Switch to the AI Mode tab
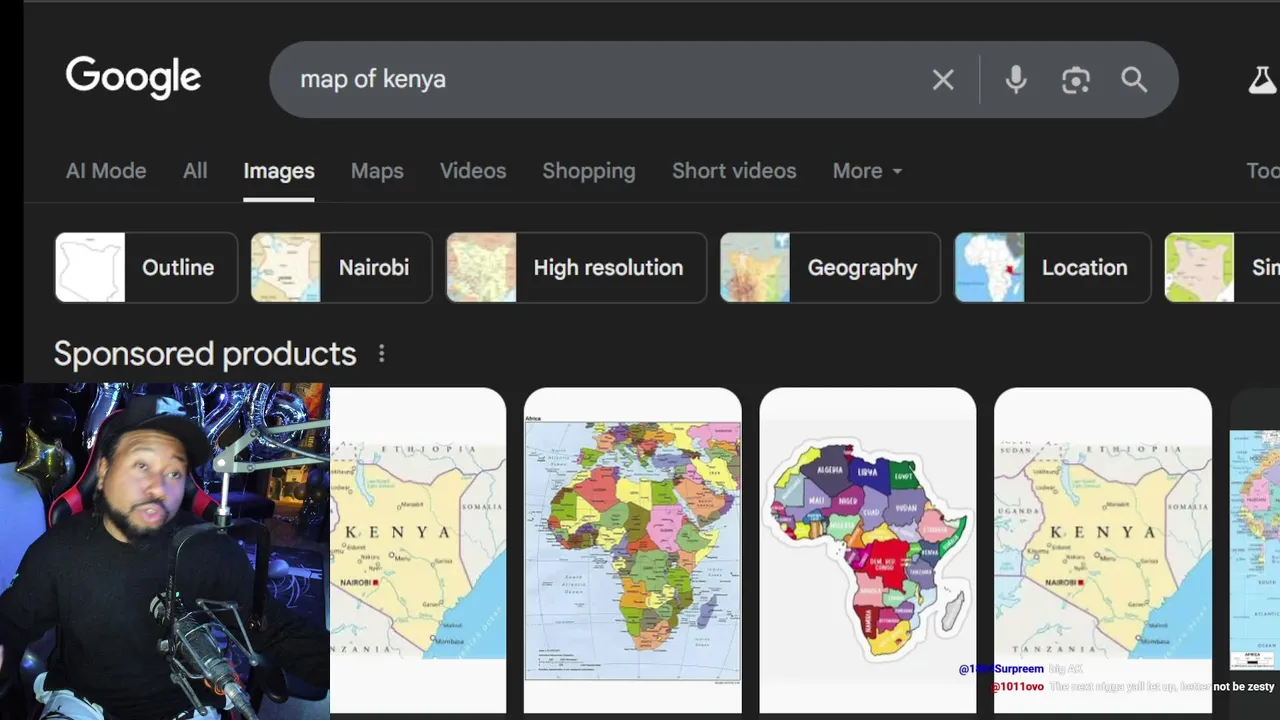 click(106, 171)
